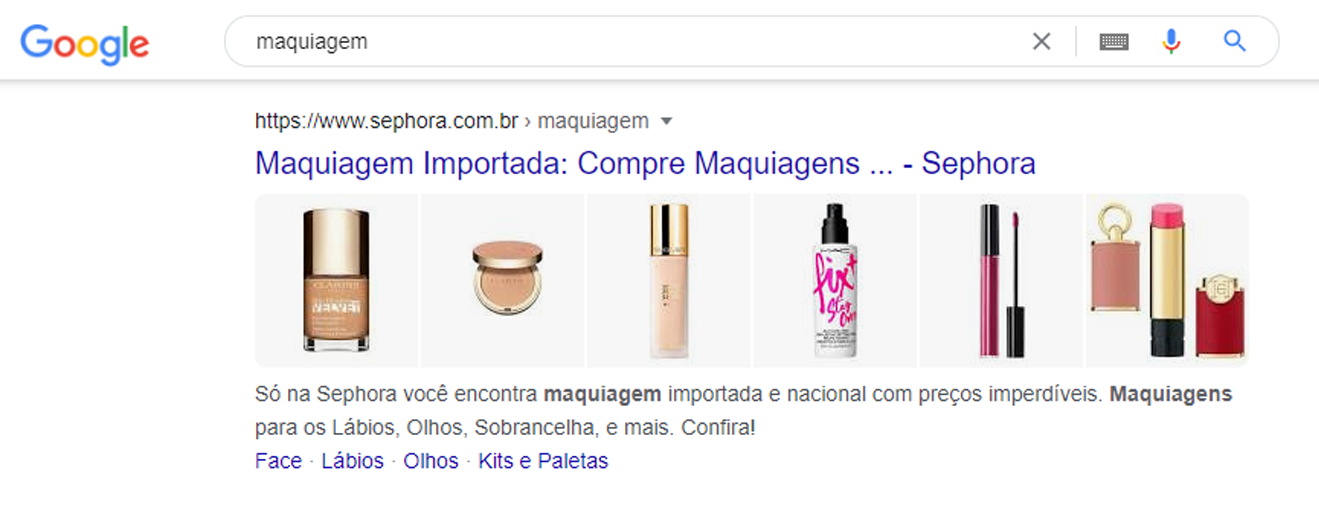Start voice search with microphone icon
The width and height of the screenshot is (1319, 505).
tap(1171, 41)
